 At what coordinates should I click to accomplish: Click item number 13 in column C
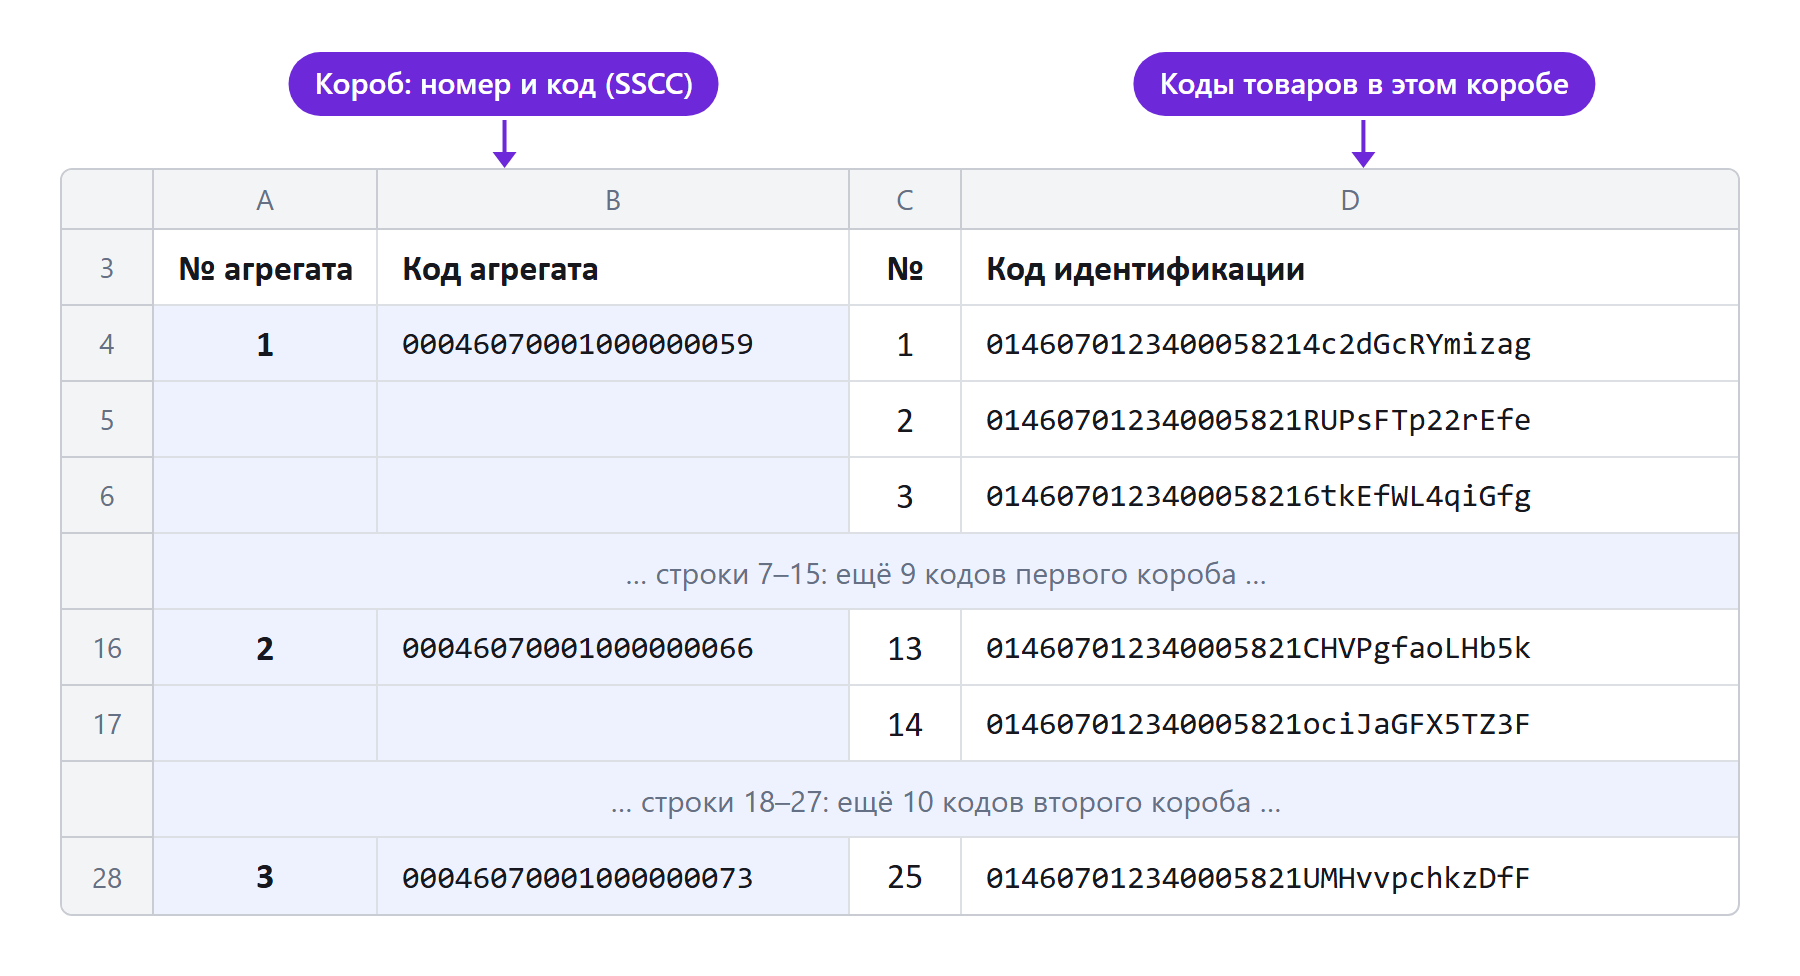coord(905,648)
